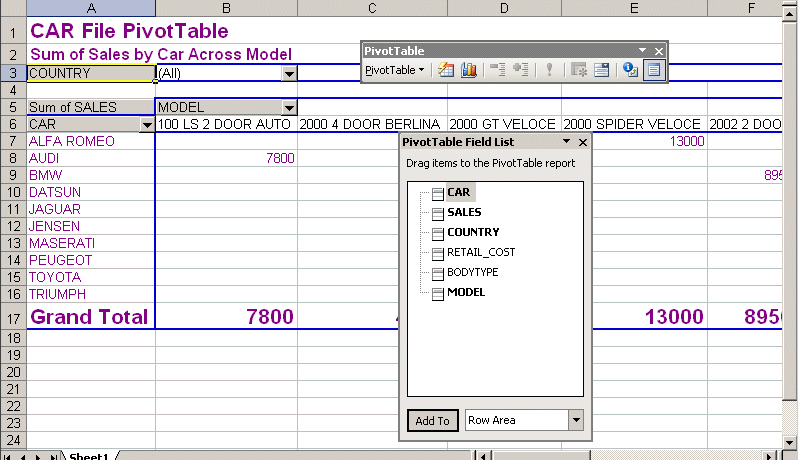Image resolution: width=798 pixels, height=460 pixels.
Task: Open the Chart Wizard from PivotTable toolbar
Action: 469,70
